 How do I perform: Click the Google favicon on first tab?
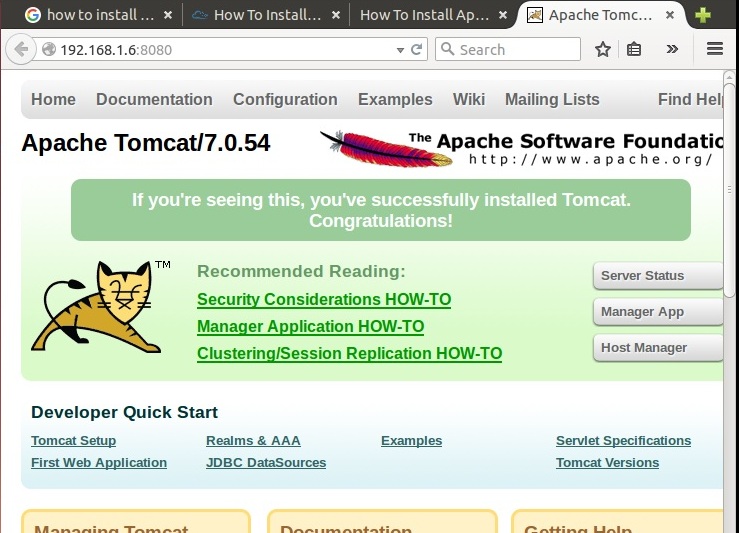(x=33, y=15)
